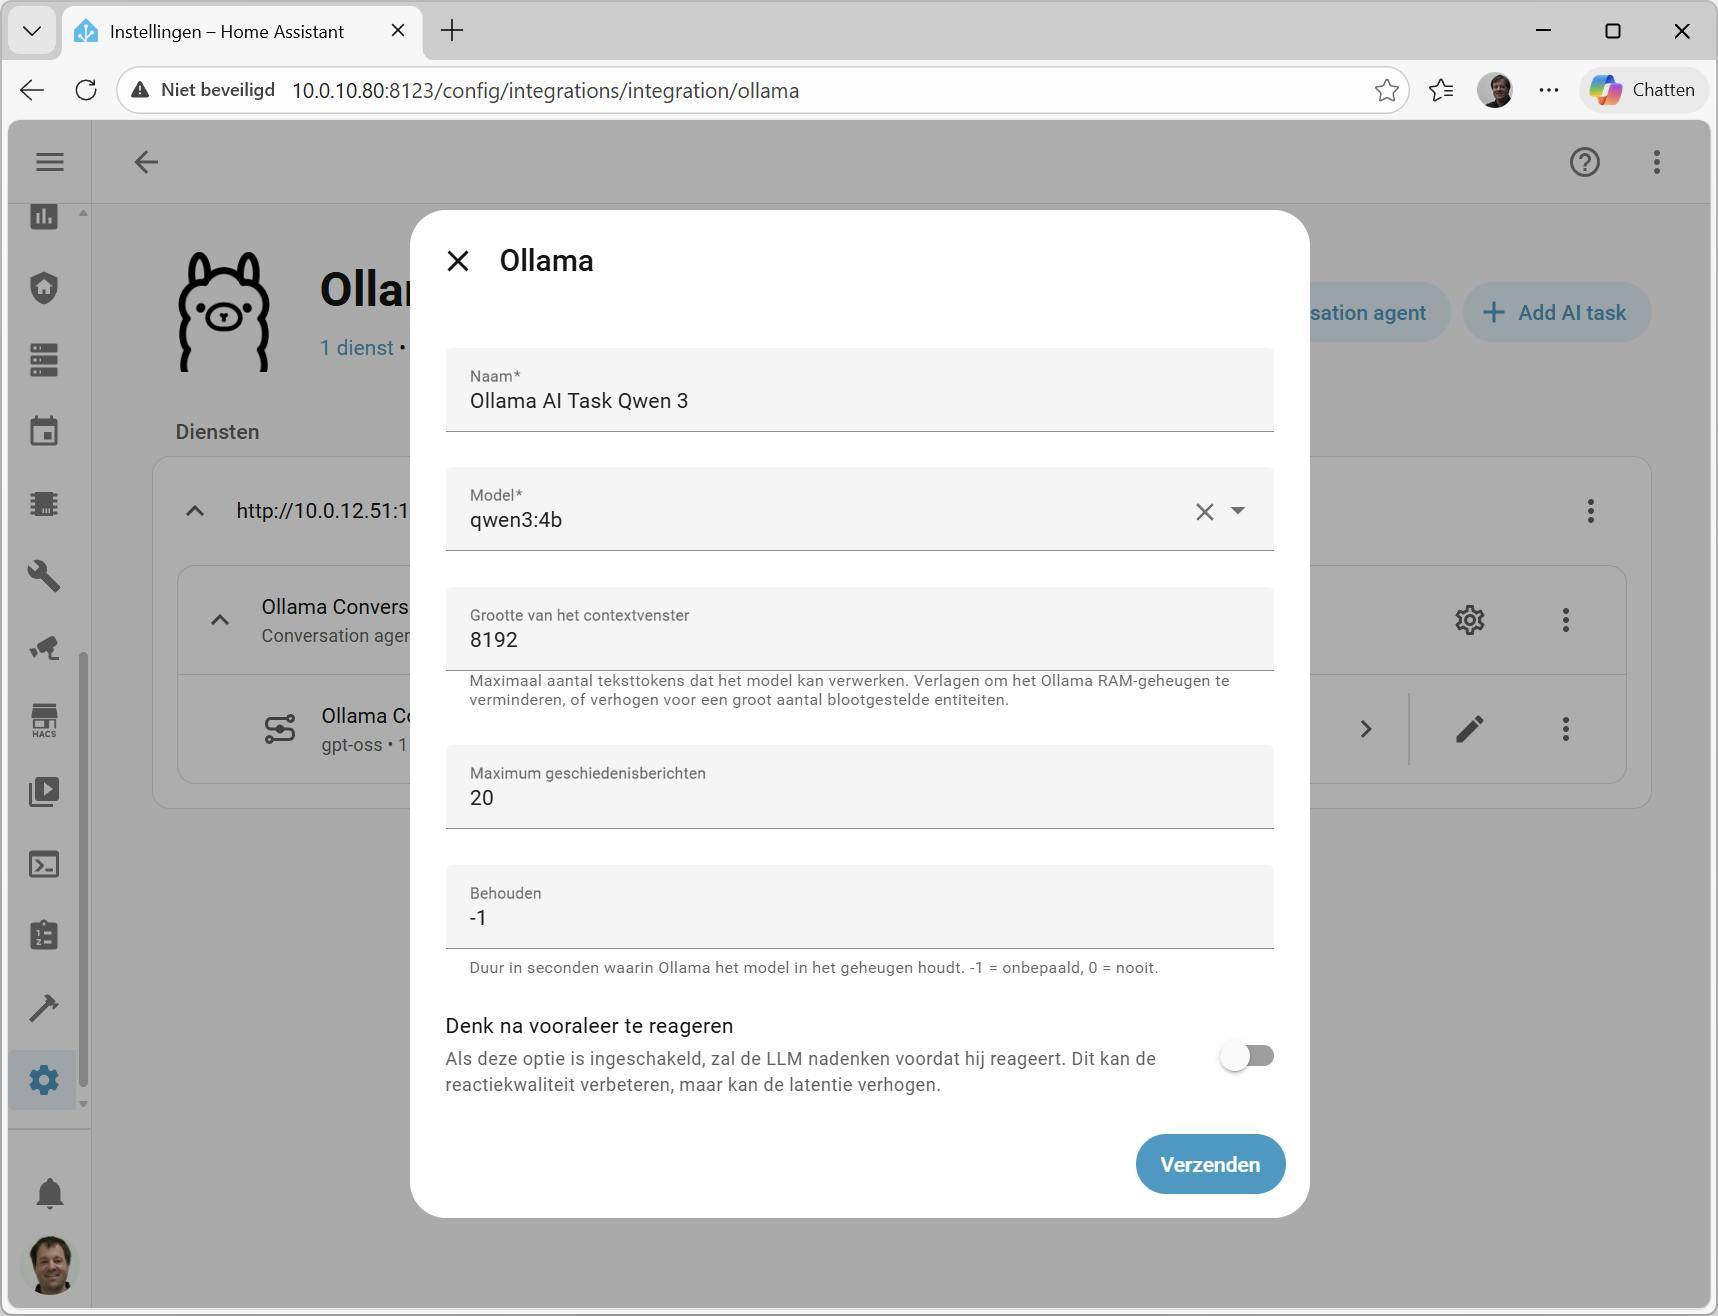The image size is (1718, 1316).
Task: Open the three-dot menu for http://10.0.12.51 entry
Action: (1591, 511)
